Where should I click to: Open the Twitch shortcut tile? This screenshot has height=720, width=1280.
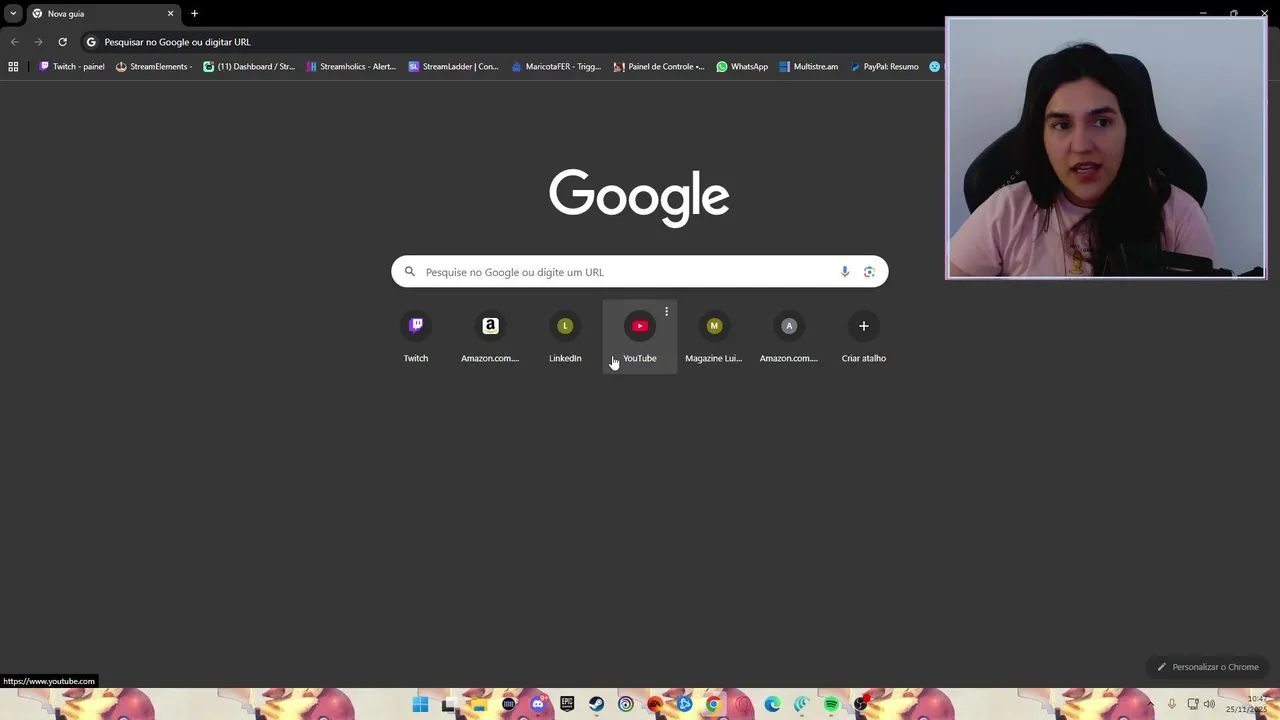pos(416,337)
